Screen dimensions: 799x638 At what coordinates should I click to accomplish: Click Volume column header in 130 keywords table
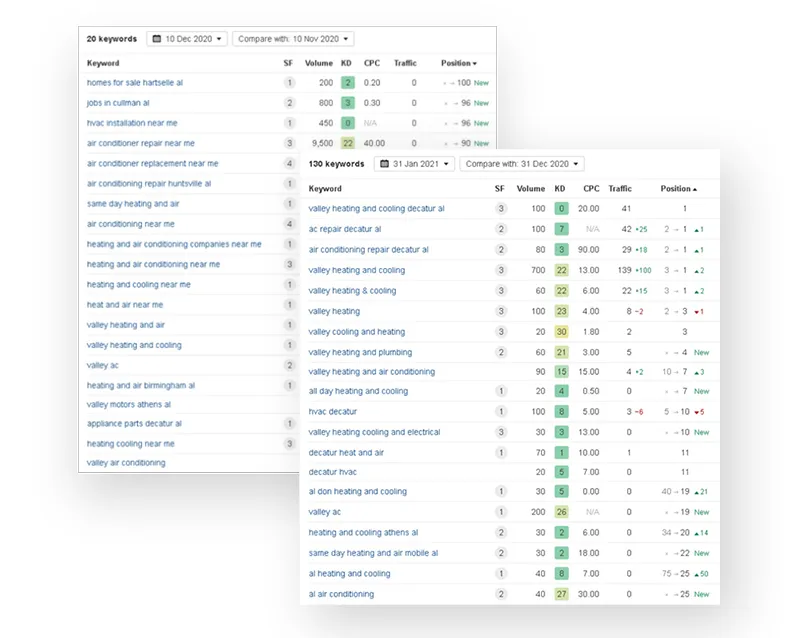click(530, 189)
